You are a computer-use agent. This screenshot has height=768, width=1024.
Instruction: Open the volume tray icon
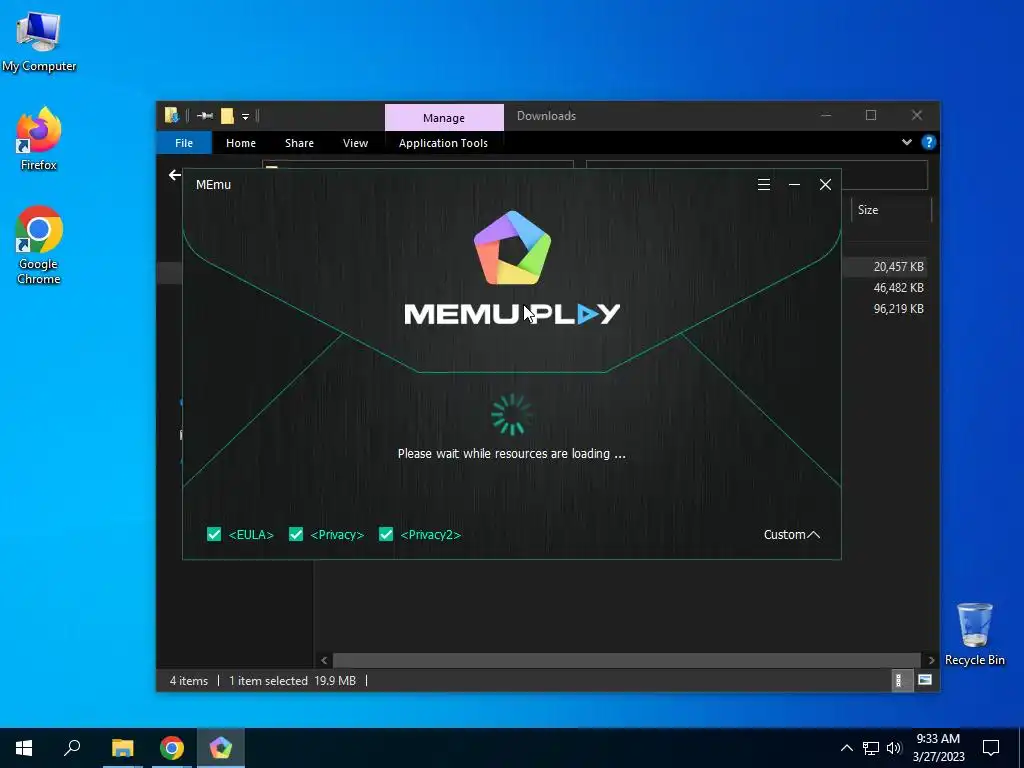click(894, 748)
